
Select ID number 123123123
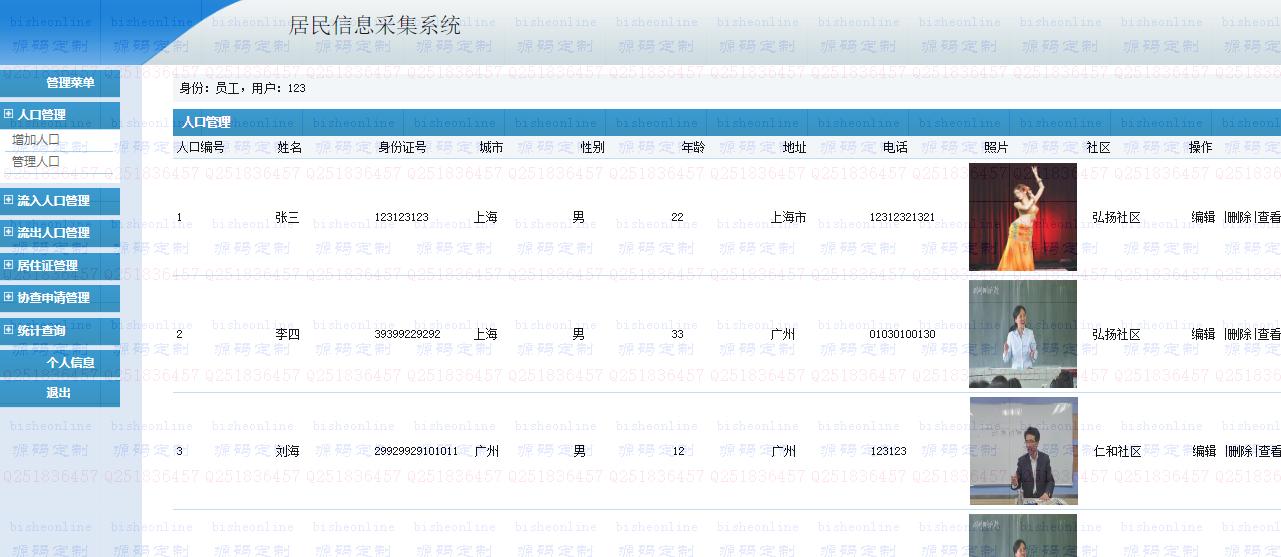pos(401,217)
